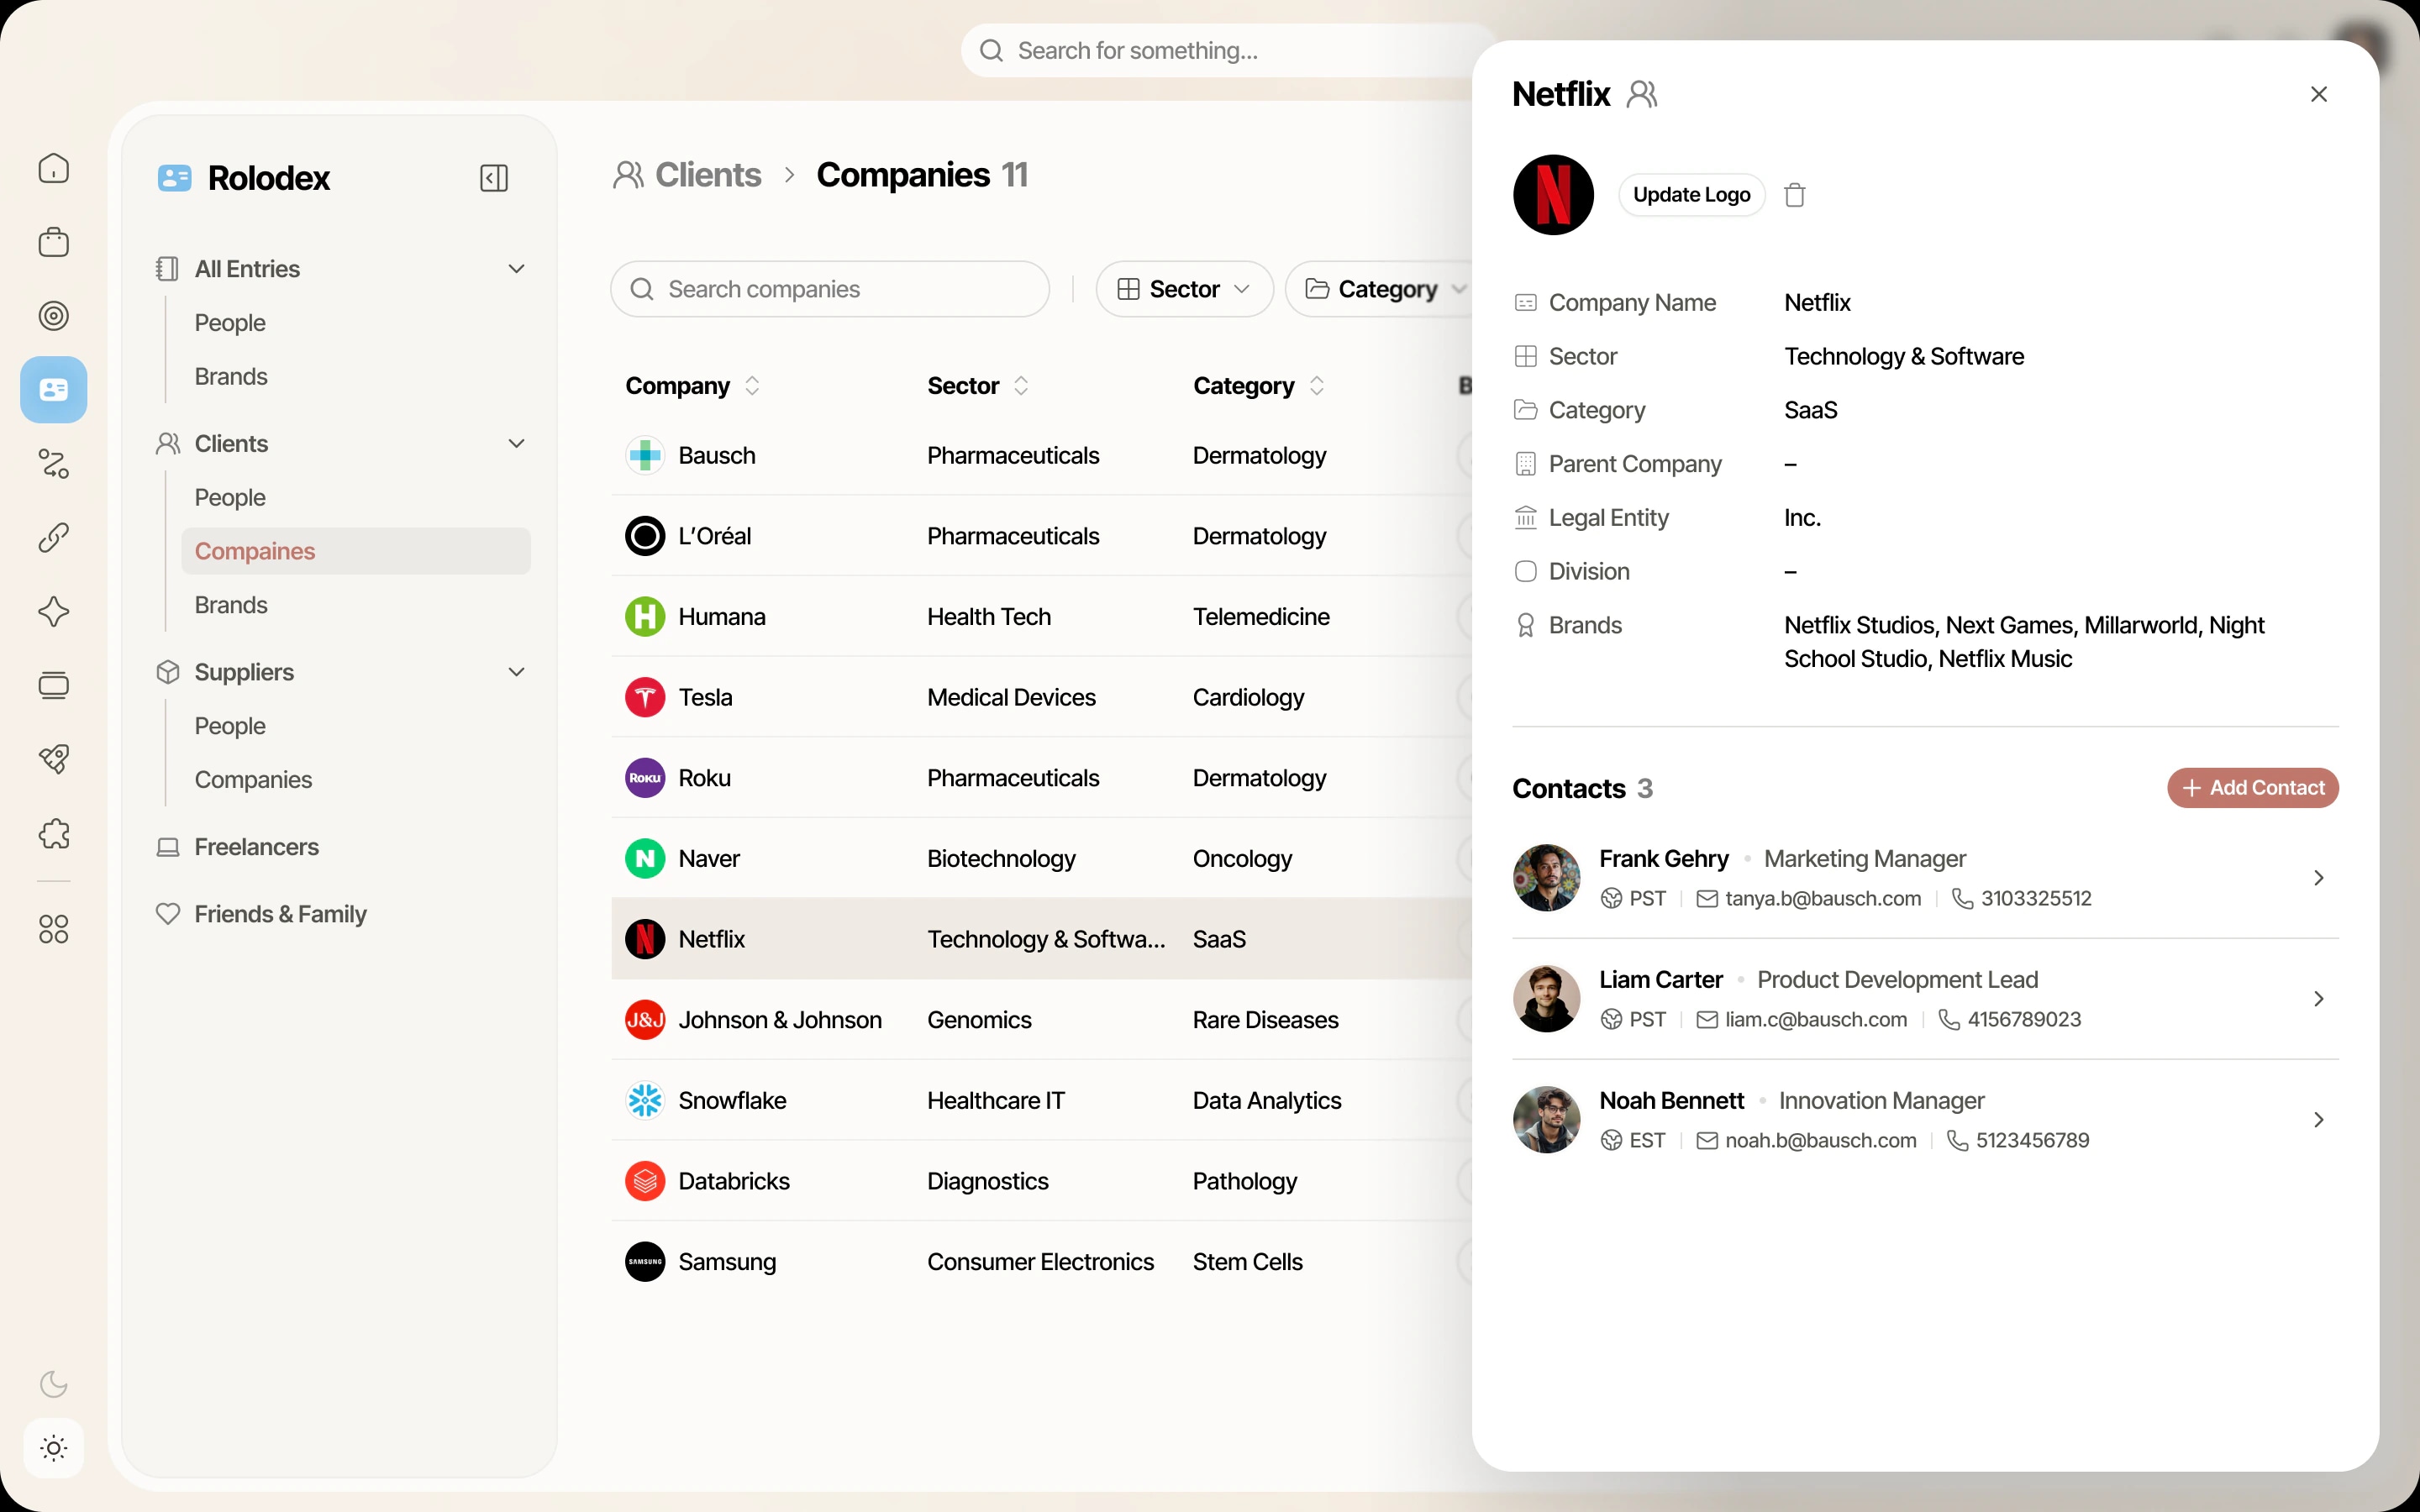Close the Netflix detail panel
The image size is (2420, 1512).
click(2319, 94)
